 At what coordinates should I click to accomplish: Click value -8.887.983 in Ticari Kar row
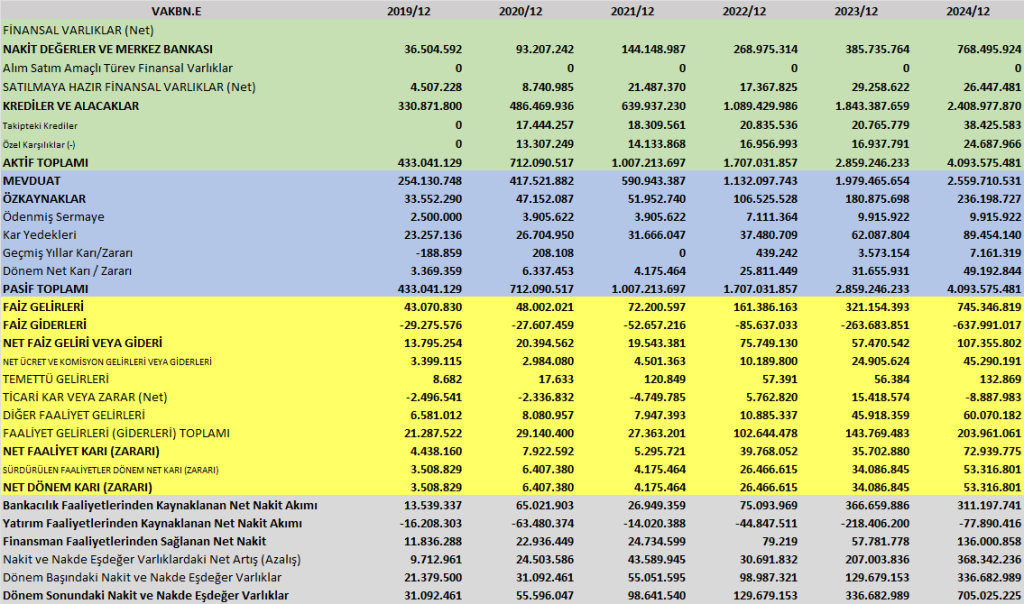click(x=993, y=397)
